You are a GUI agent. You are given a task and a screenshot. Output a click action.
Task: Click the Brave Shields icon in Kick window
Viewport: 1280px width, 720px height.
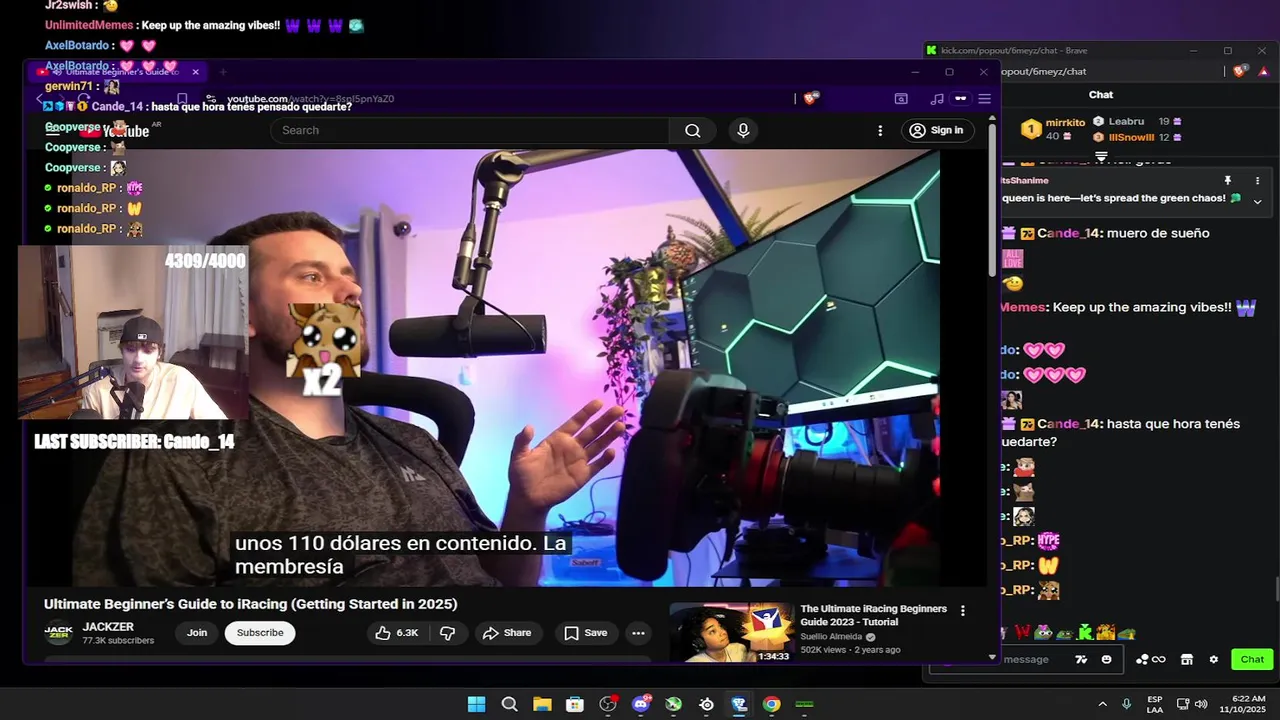pos(1241,71)
